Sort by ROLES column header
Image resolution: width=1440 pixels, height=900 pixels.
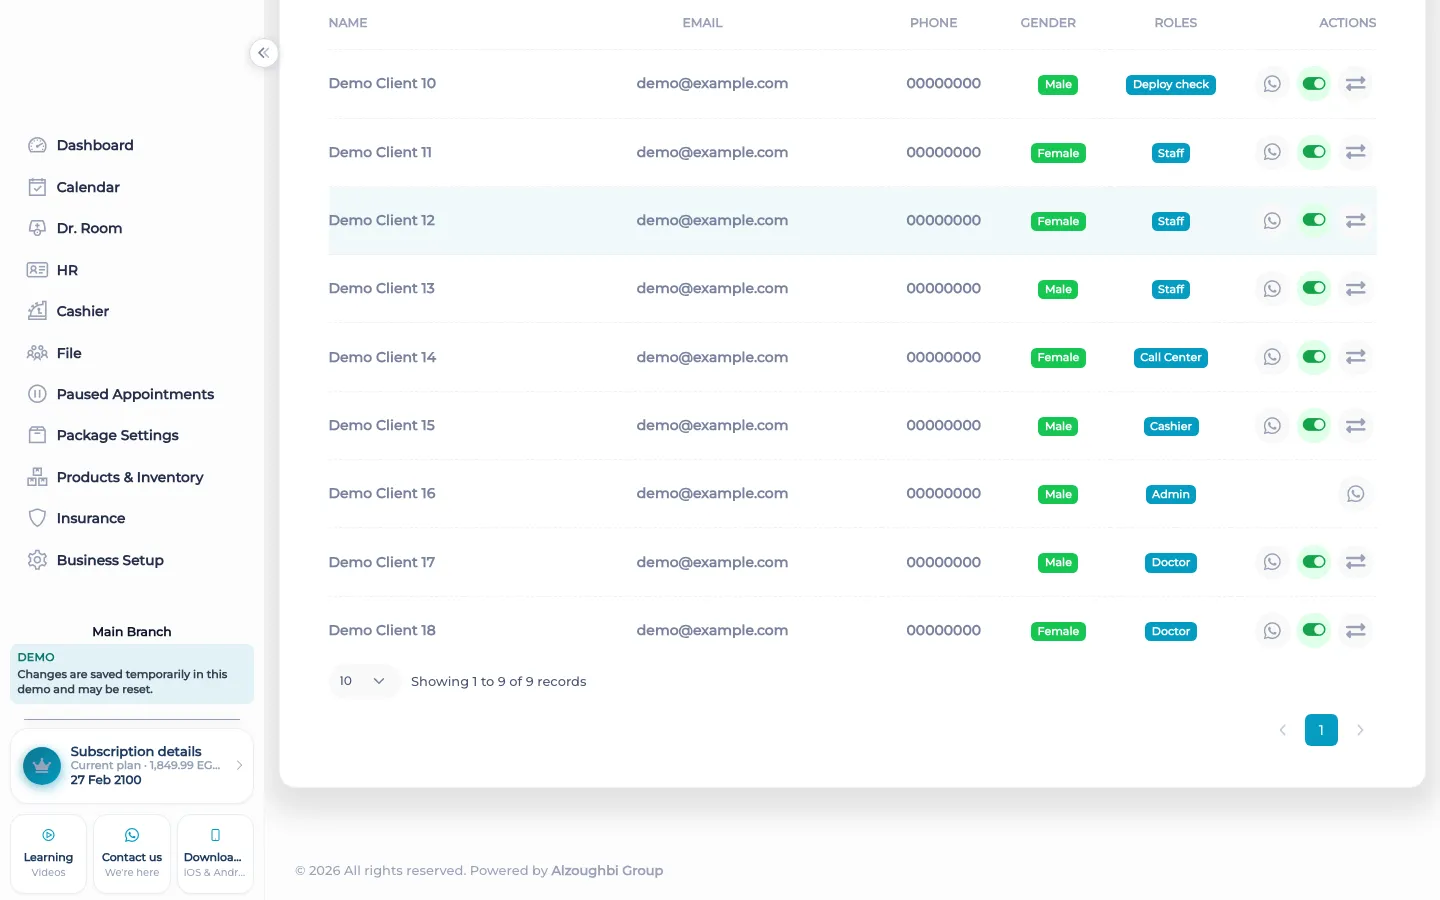(x=1176, y=23)
